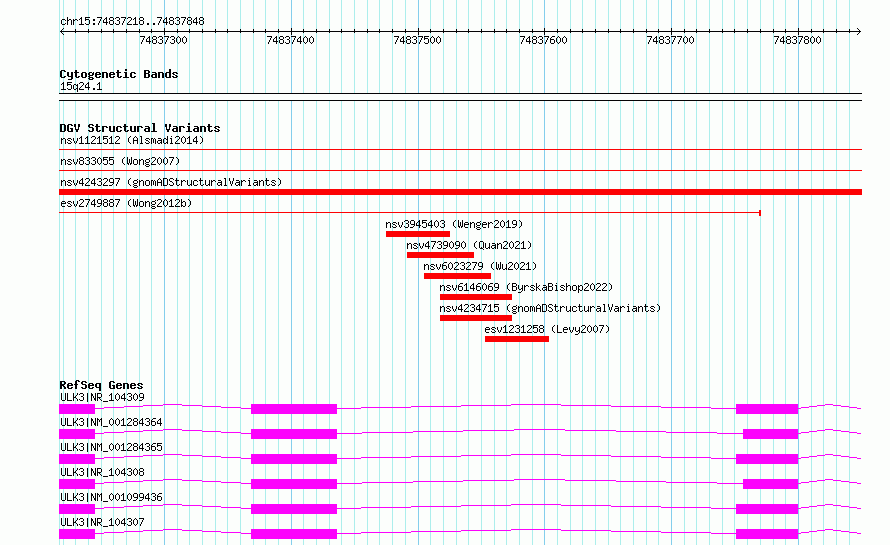Click the wide middle exon of ULK3|NM_001284364
The height and width of the screenshot is (545, 890).
tap(294, 434)
